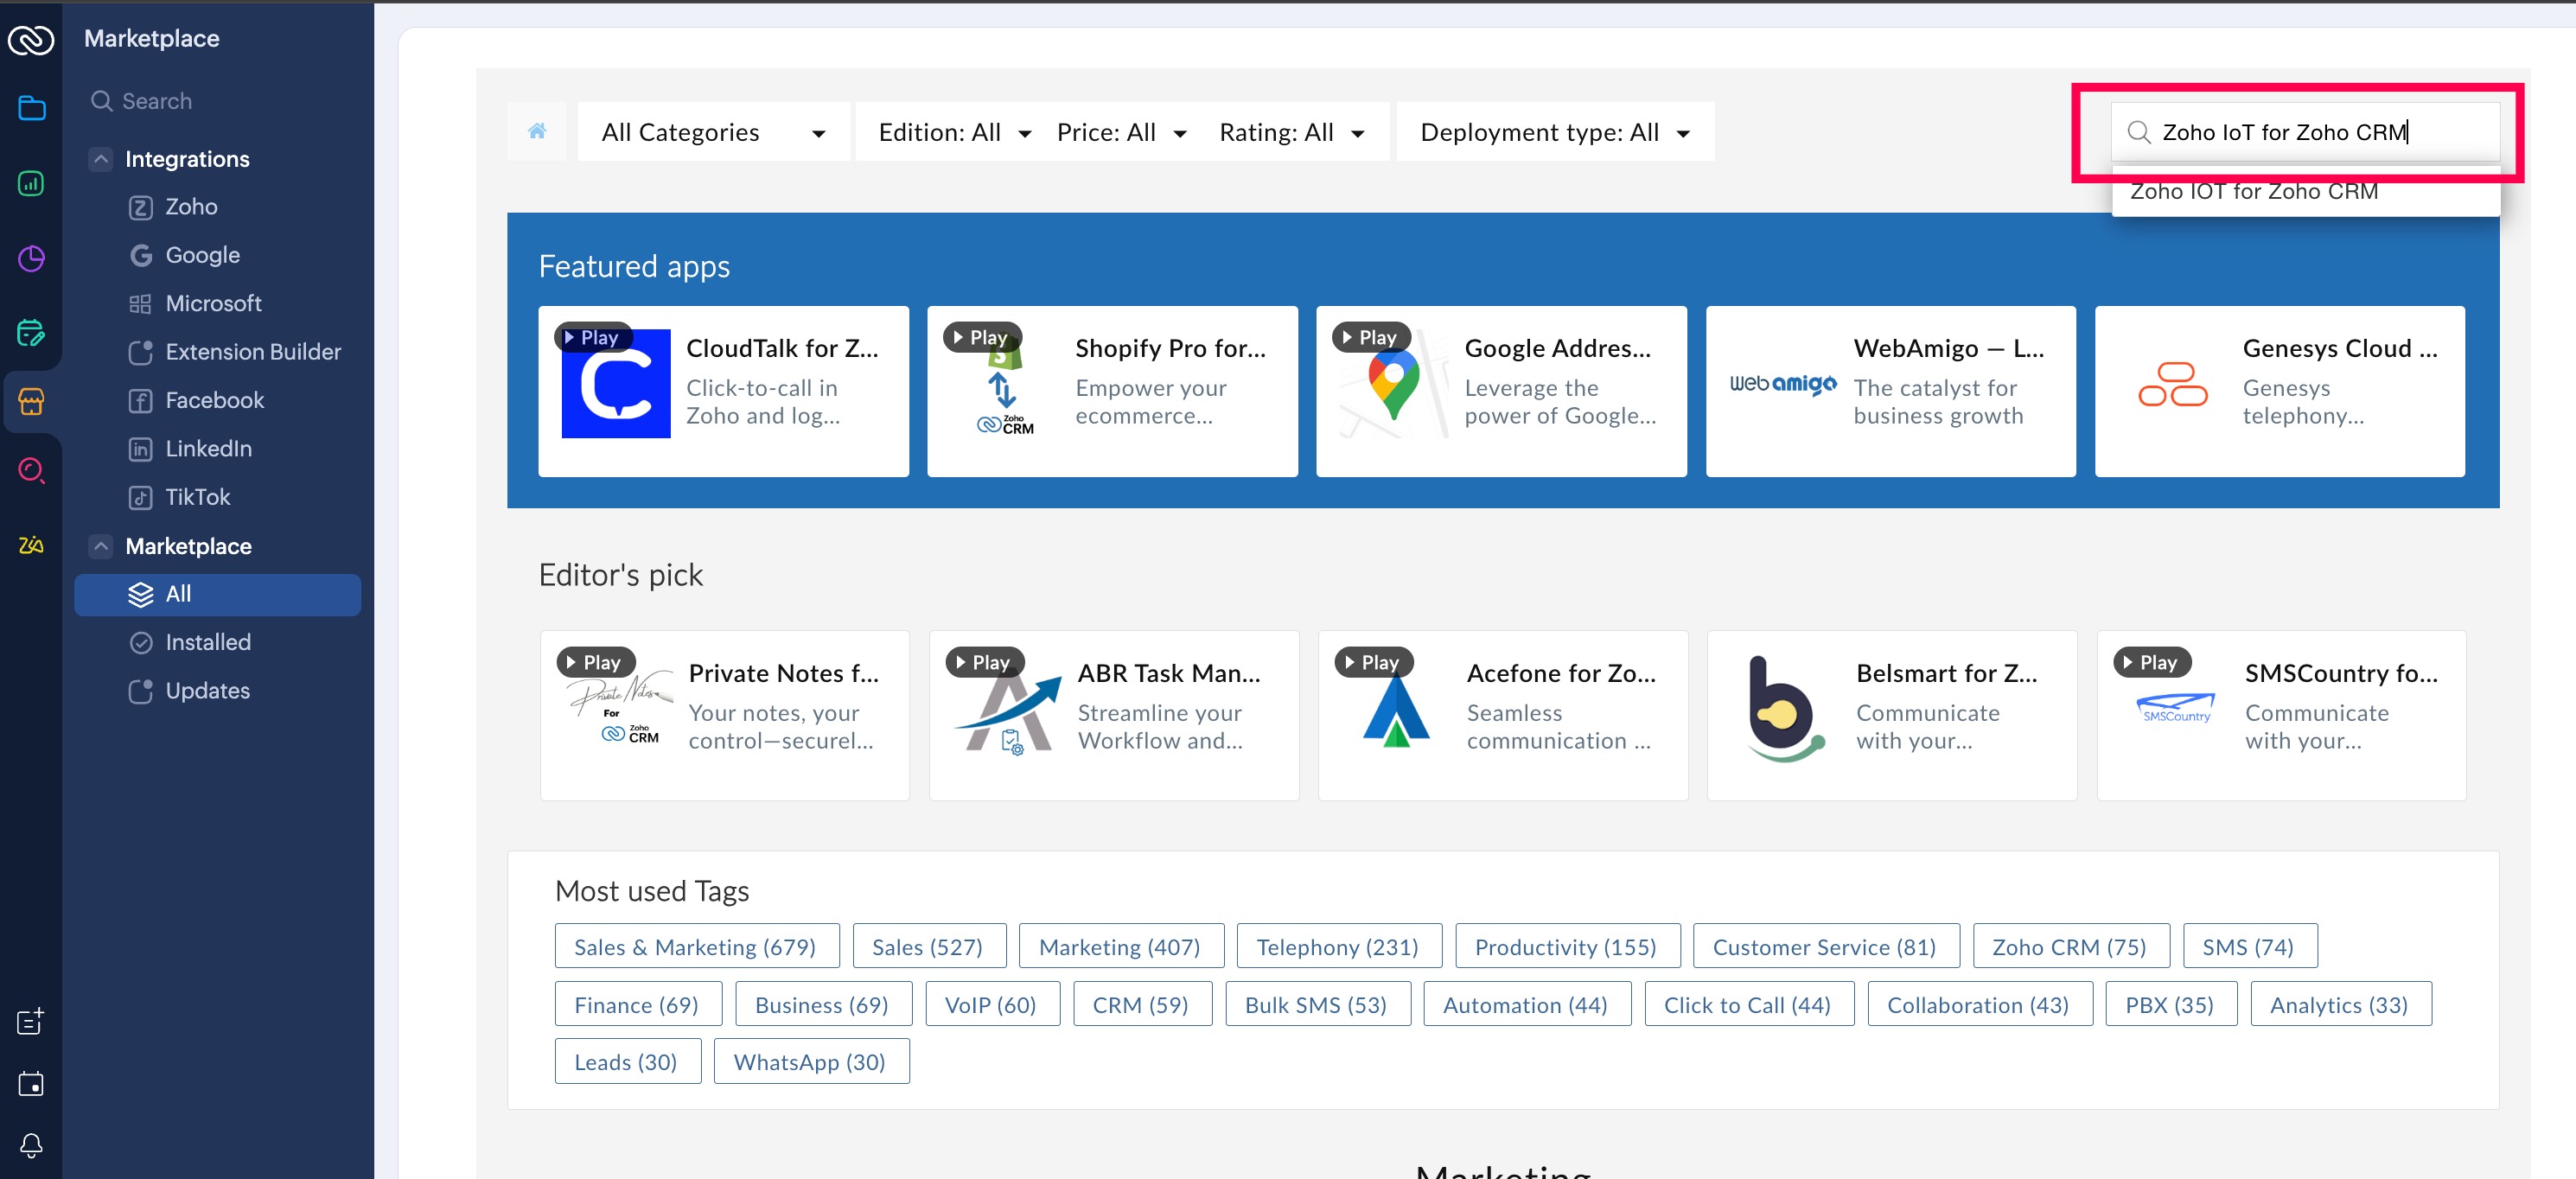Choose the Zoho IOT for Zoho CRM suggestion

2254,193
